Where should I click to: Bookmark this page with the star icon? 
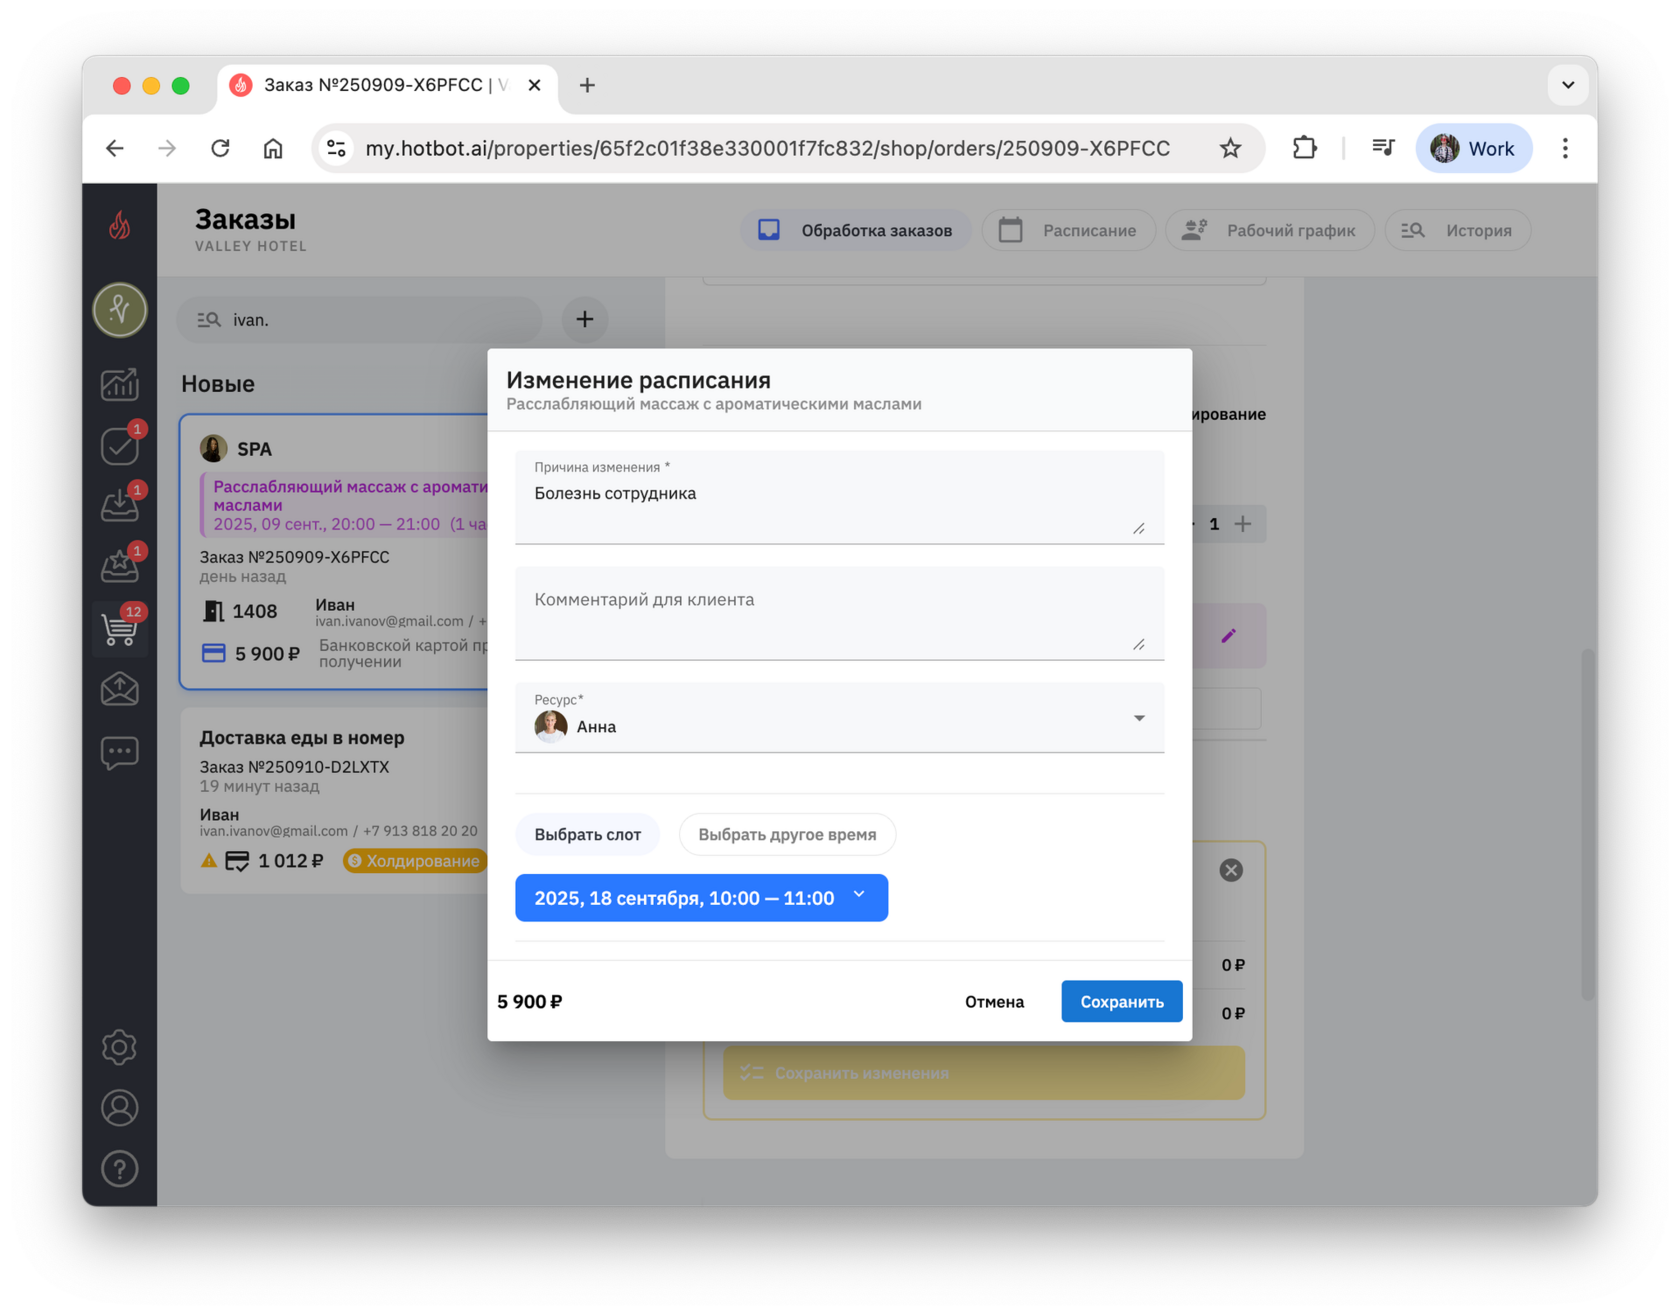click(x=1231, y=149)
